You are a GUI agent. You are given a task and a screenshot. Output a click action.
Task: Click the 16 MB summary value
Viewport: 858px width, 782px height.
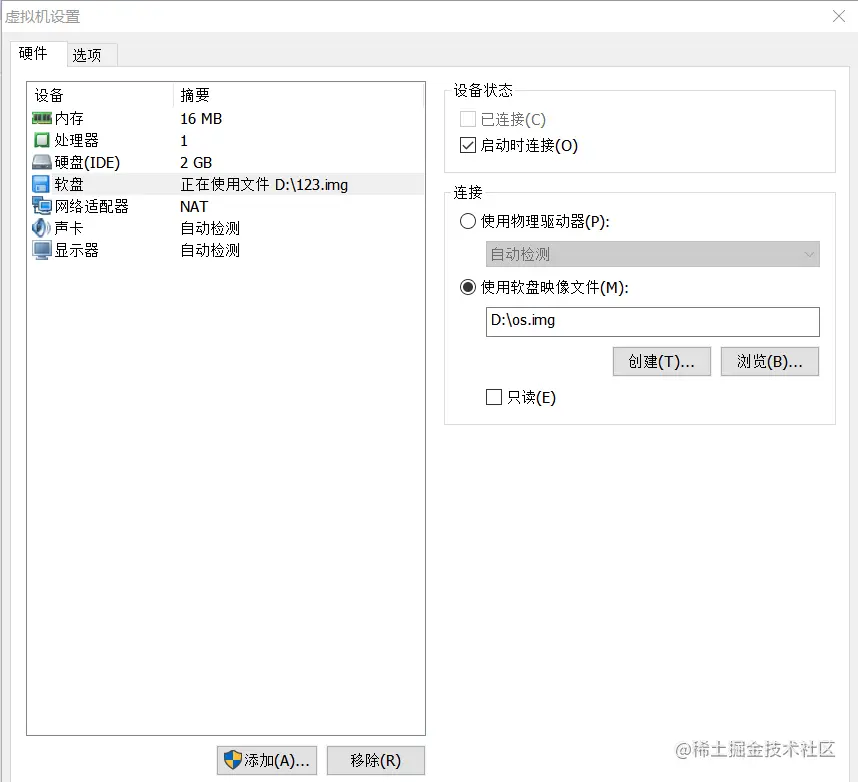coord(201,119)
